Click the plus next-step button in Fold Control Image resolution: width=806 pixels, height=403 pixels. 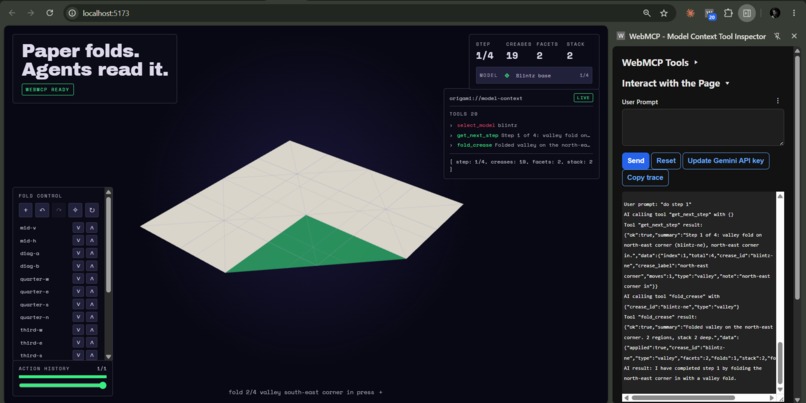pyautogui.click(x=26, y=210)
